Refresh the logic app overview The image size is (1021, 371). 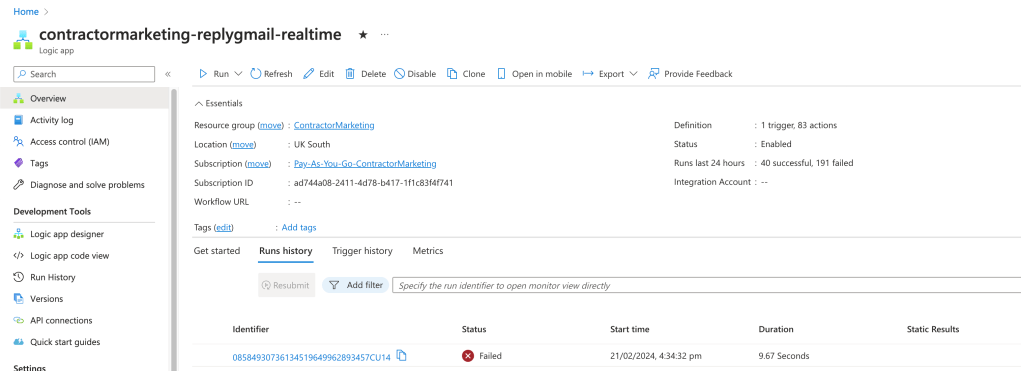click(x=272, y=74)
